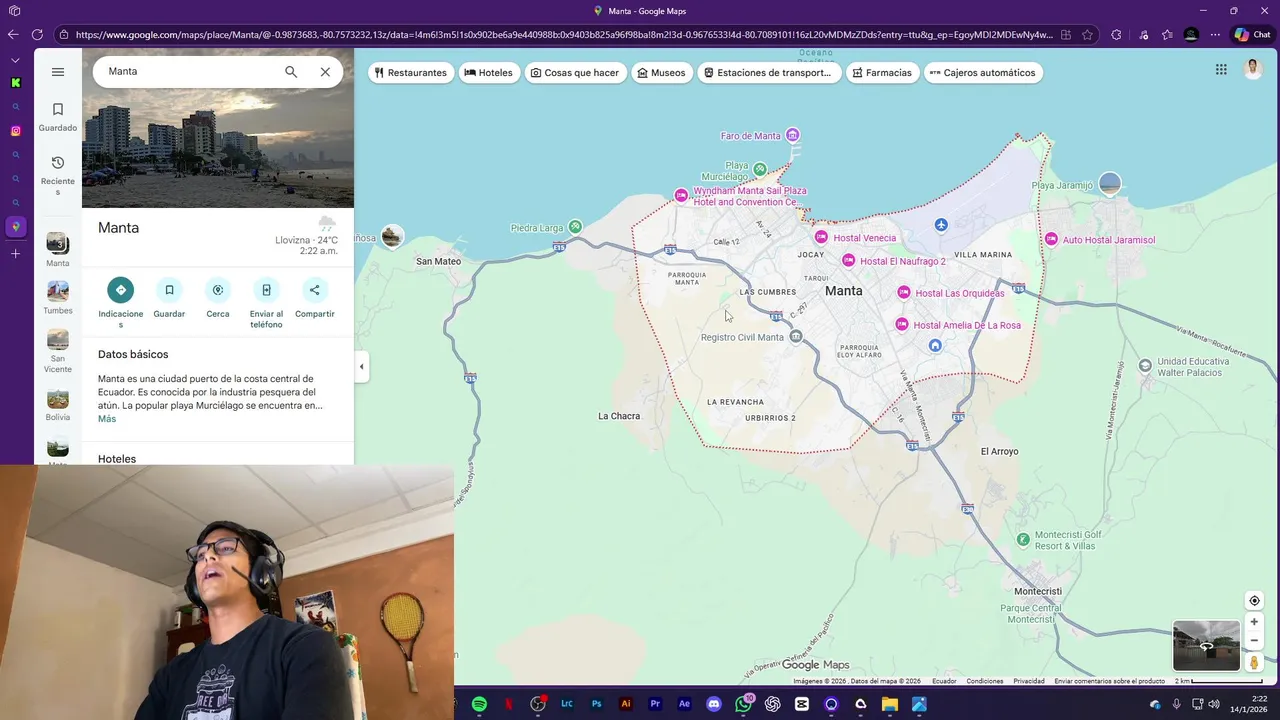Click the Manta search text field
The image size is (1280, 720).
click(x=190, y=72)
